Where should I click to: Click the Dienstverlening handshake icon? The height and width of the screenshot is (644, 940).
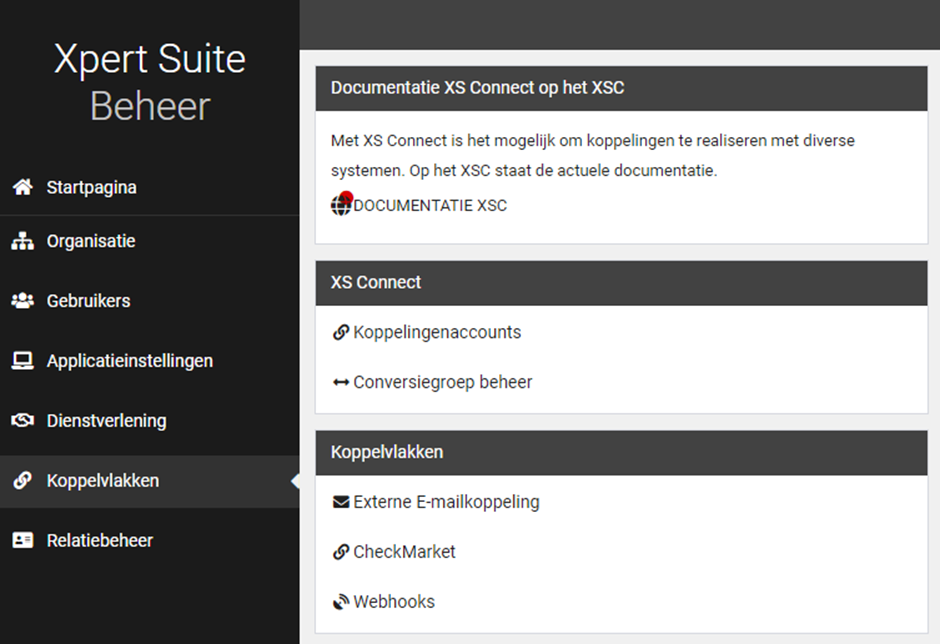(22, 421)
